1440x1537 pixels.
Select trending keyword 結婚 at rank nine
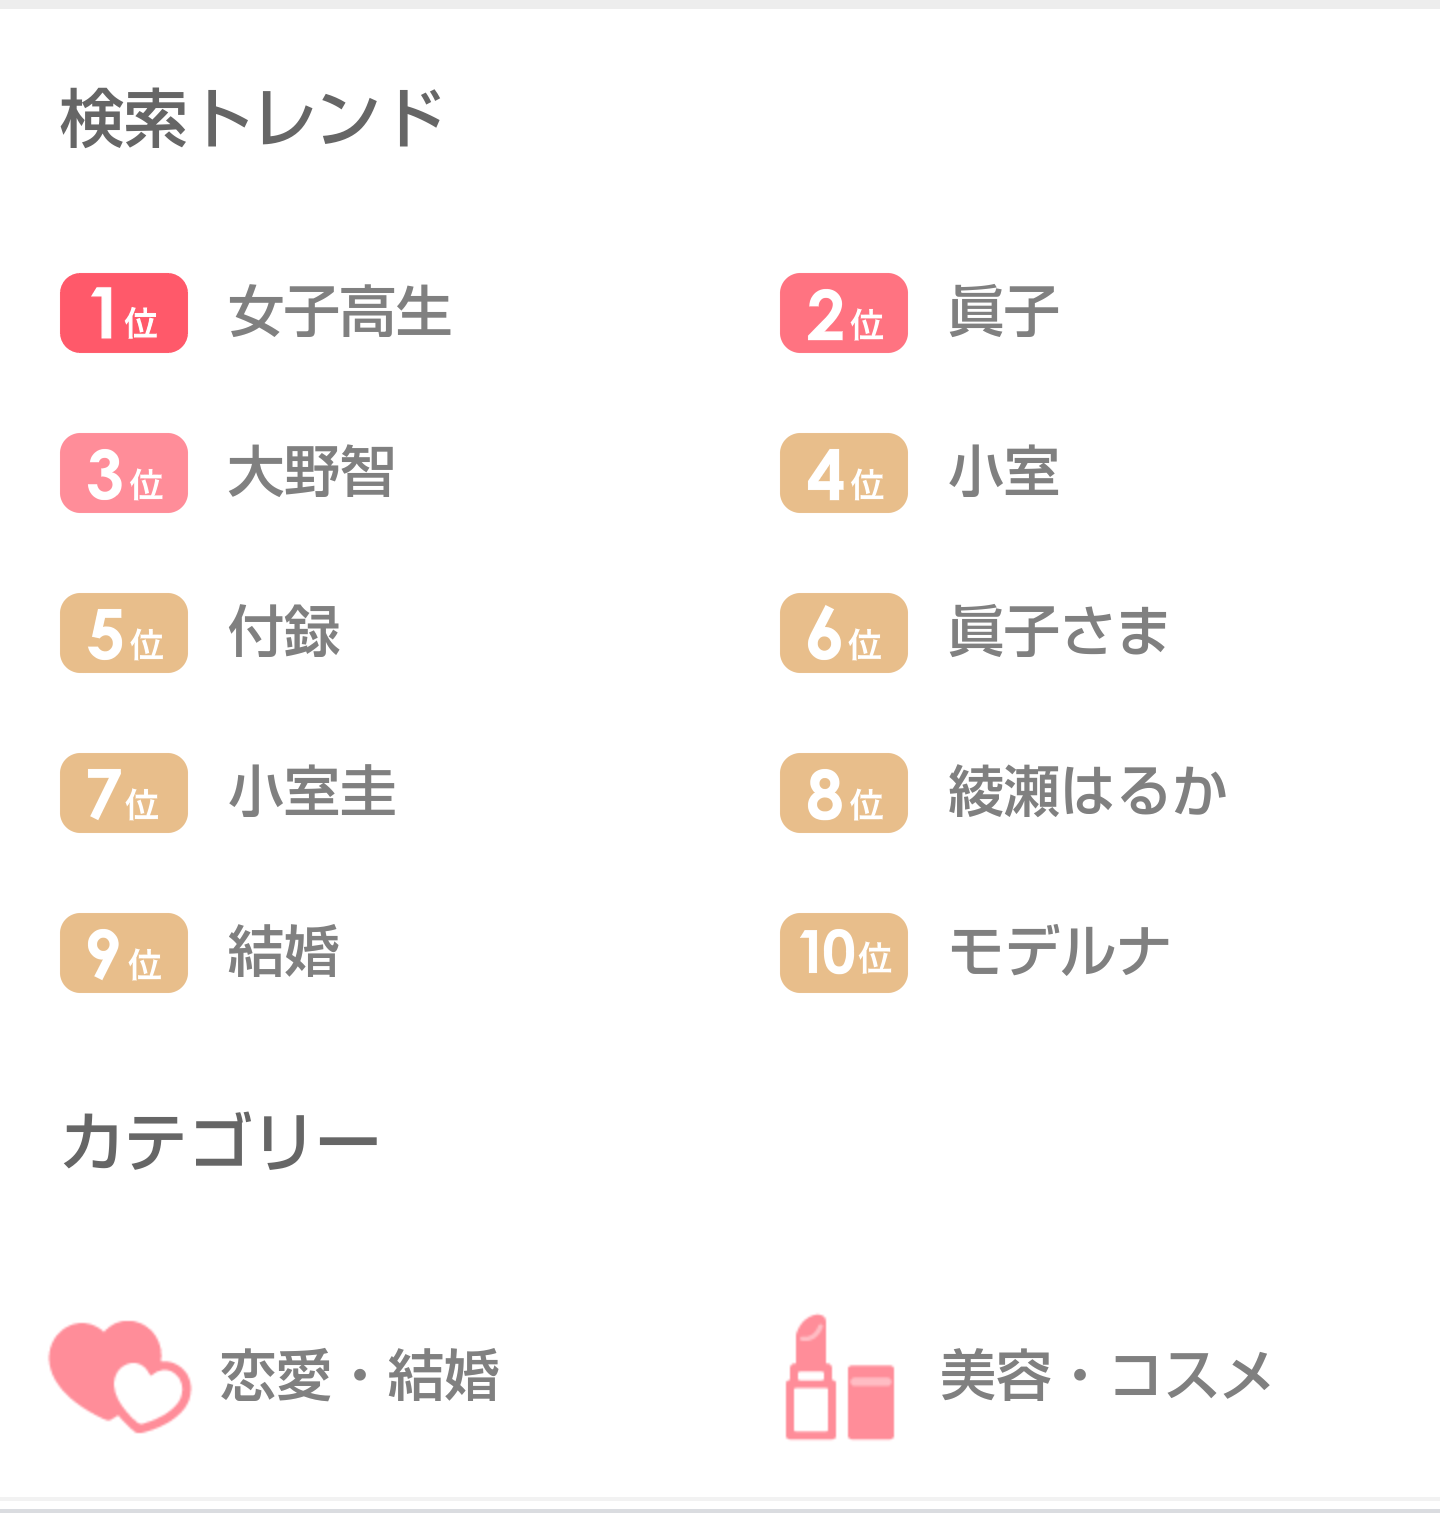[x=284, y=952]
